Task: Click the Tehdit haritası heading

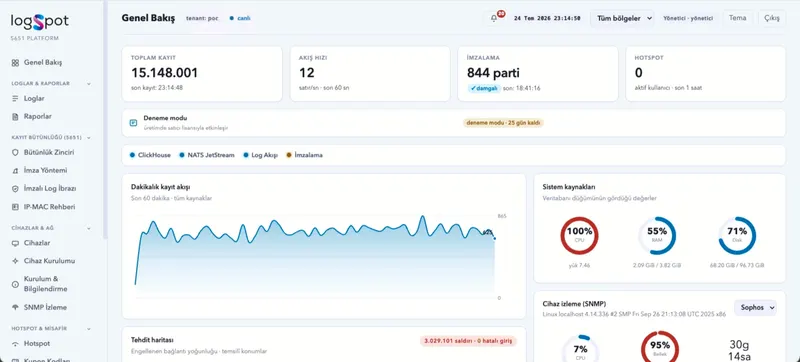Action: coord(153,340)
